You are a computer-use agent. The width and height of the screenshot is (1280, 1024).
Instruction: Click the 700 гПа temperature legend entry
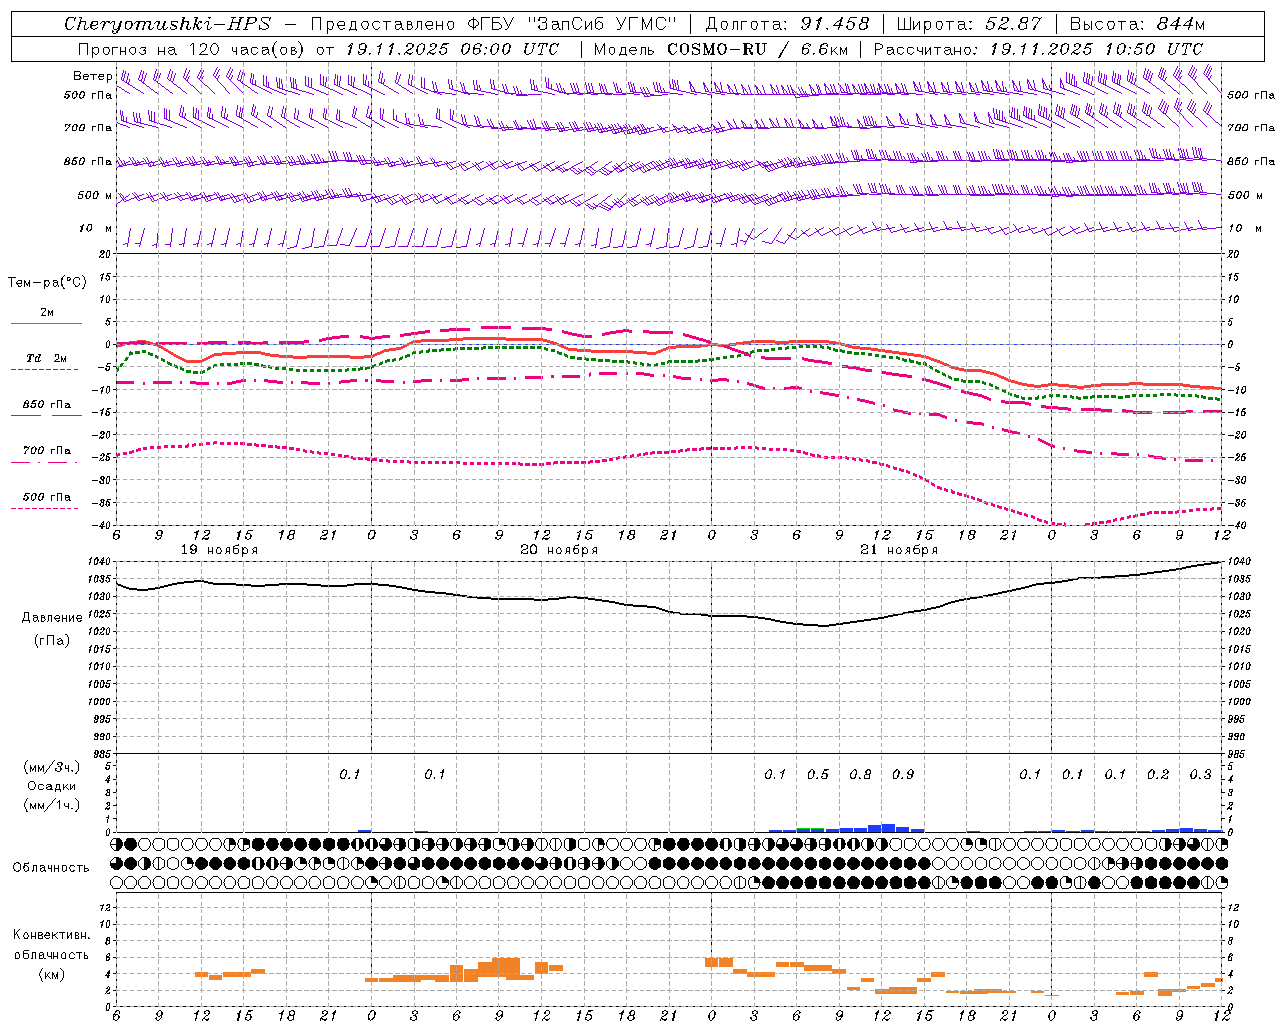coord(46,451)
